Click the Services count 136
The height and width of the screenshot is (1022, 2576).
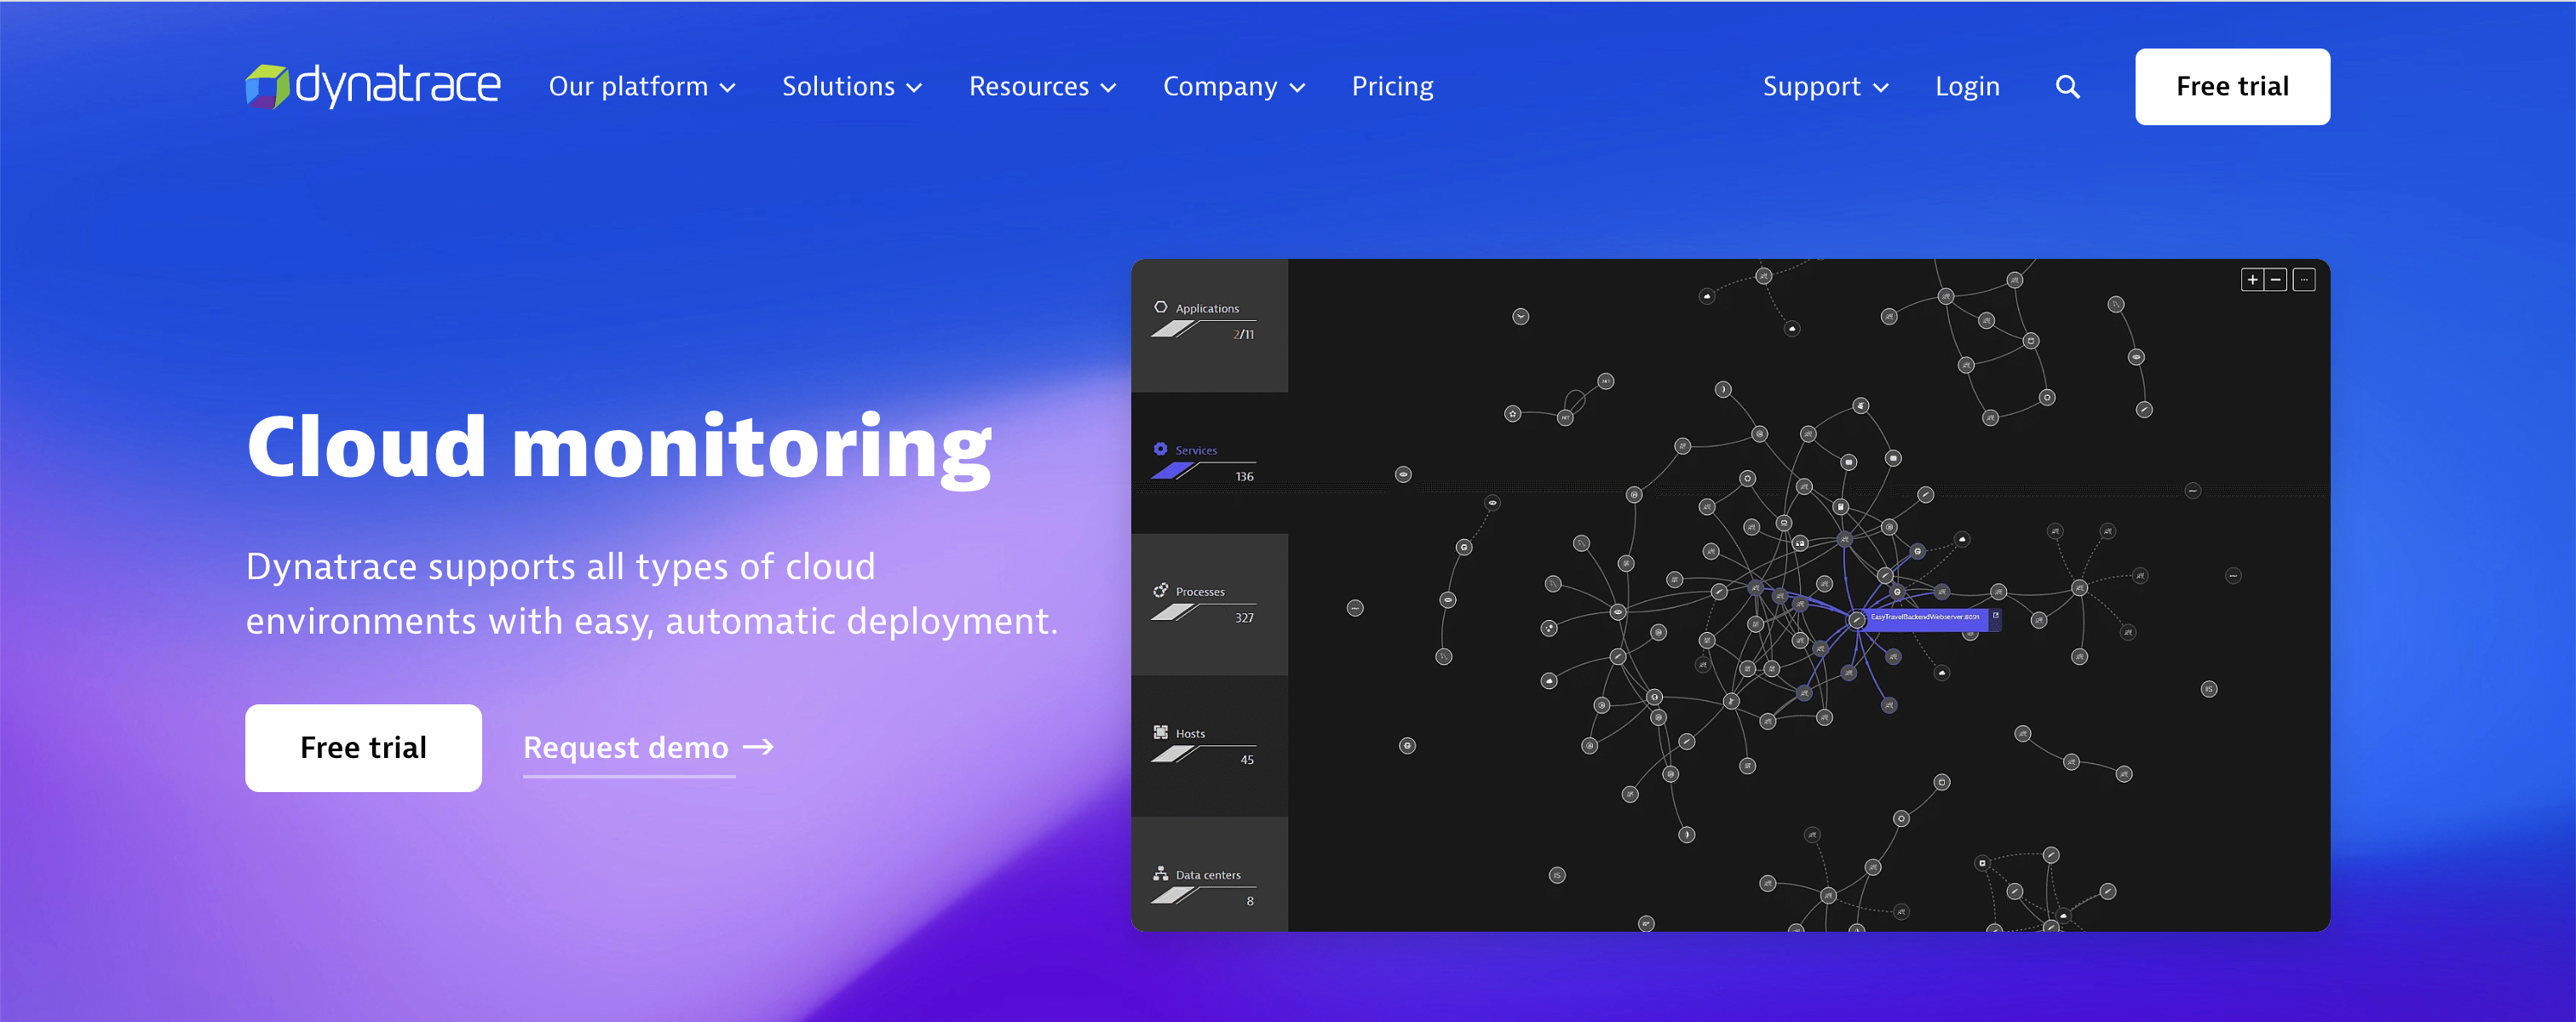point(1244,477)
